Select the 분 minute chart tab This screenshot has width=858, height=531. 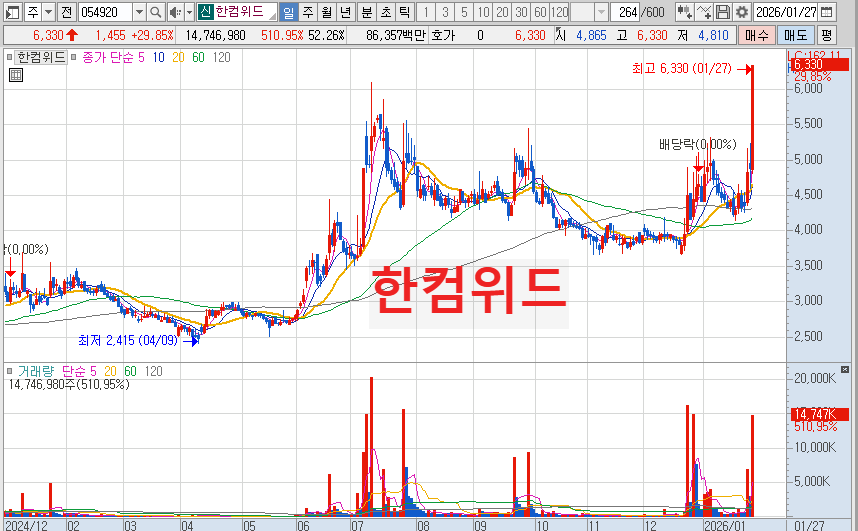[x=367, y=11]
